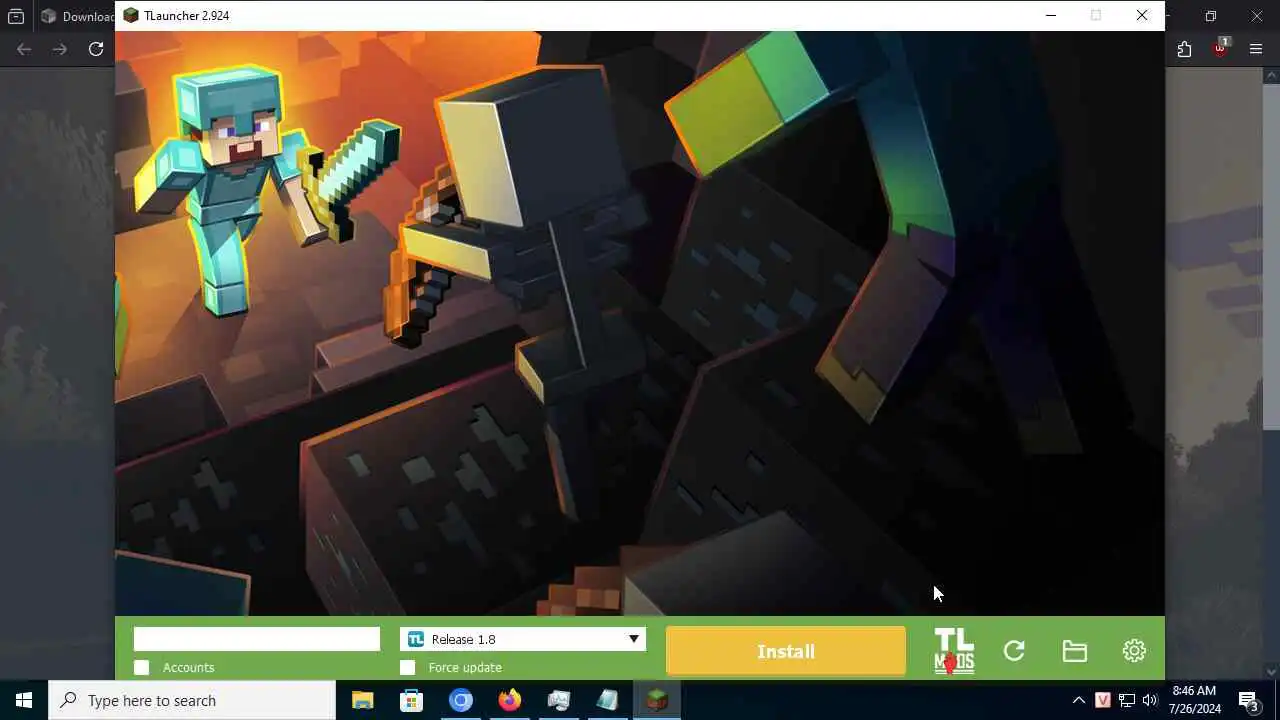Toggle the Accounts checkbox
This screenshot has height=720, width=1280.
141,667
